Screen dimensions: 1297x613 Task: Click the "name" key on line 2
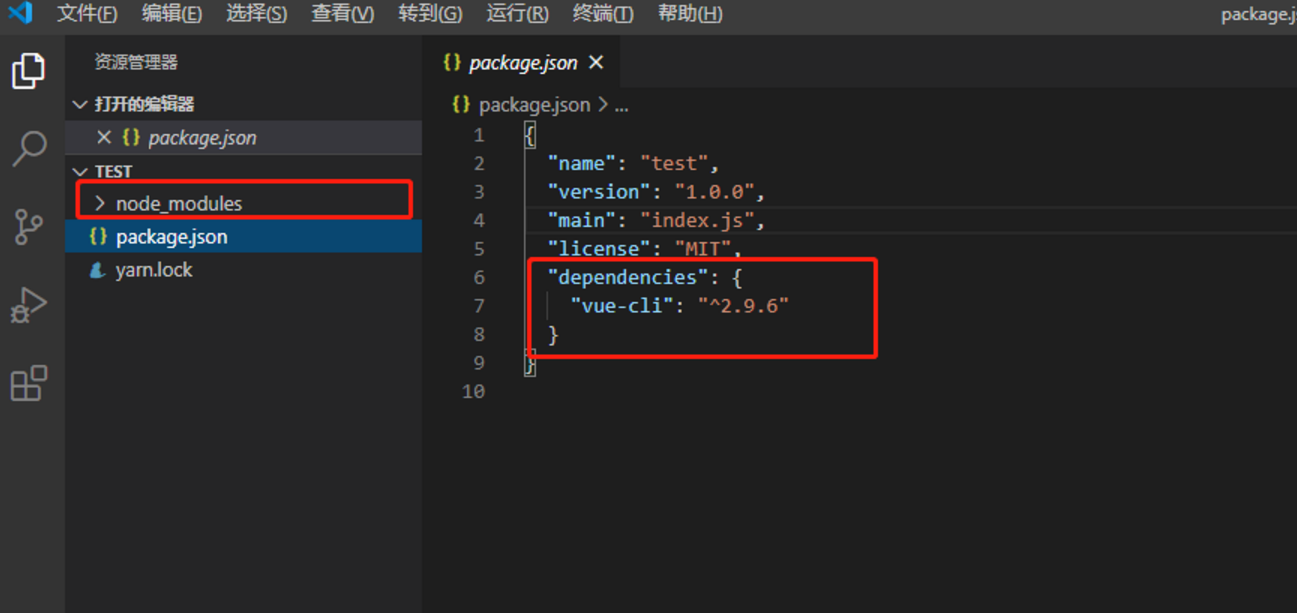(x=582, y=163)
